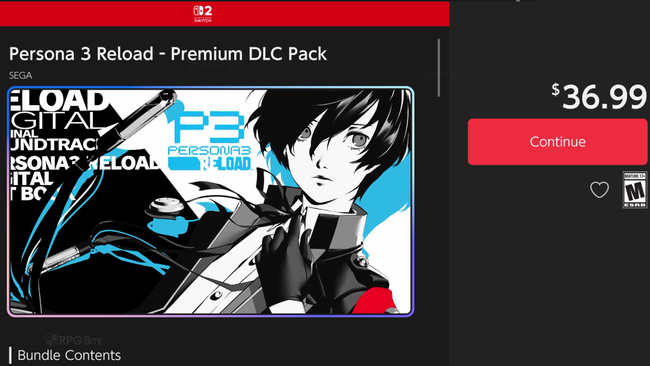Image resolution: width=650 pixels, height=366 pixels.
Task: Open the SEGA publisher link
Action: click(x=20, y=75)
